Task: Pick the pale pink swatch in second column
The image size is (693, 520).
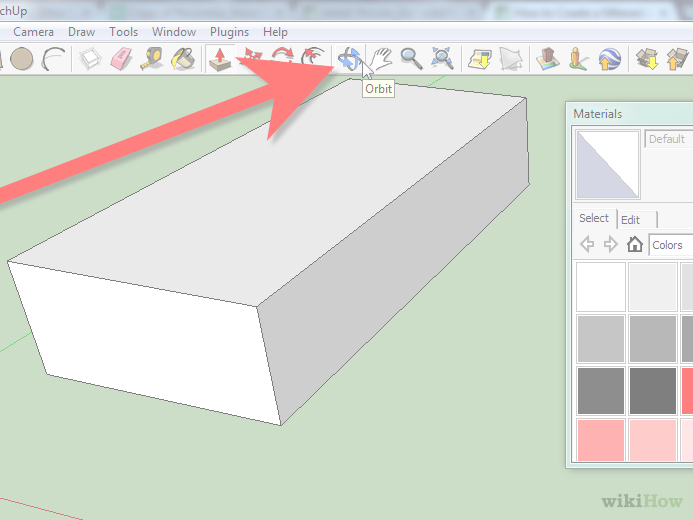Action: pos(653,440)
